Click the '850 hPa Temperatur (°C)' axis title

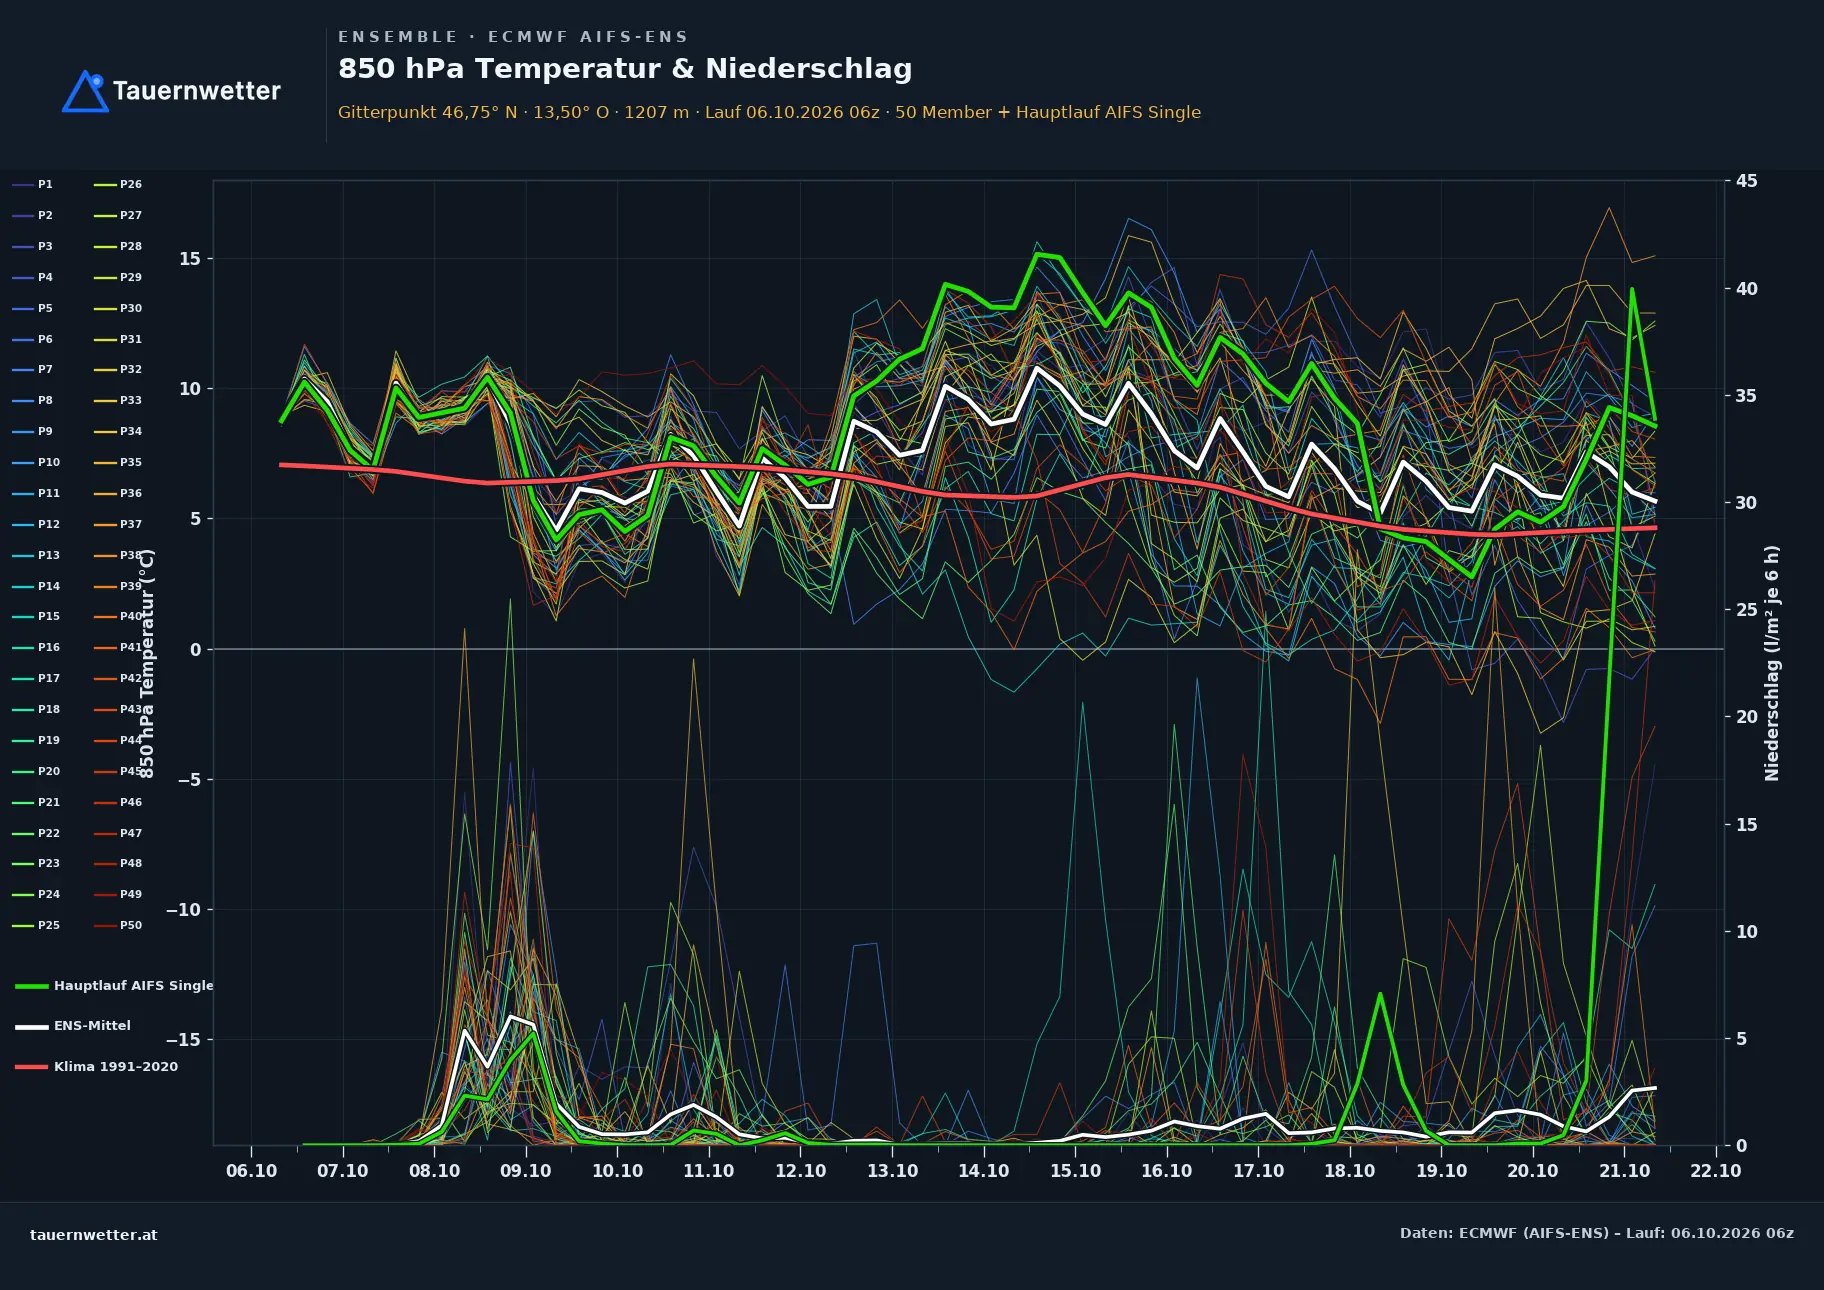point(147,663)
